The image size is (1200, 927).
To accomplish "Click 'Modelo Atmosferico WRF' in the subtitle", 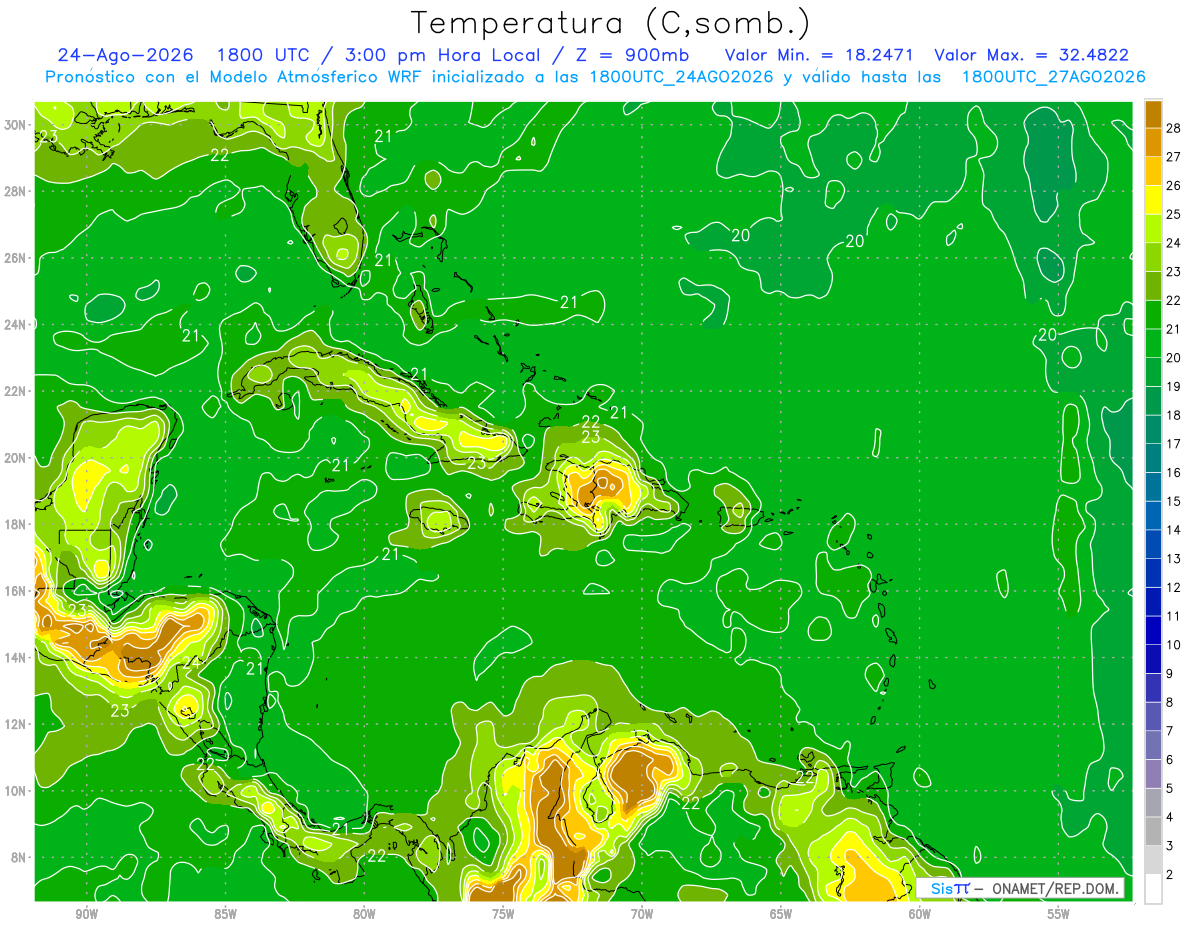I will click(x=315, y=77).
